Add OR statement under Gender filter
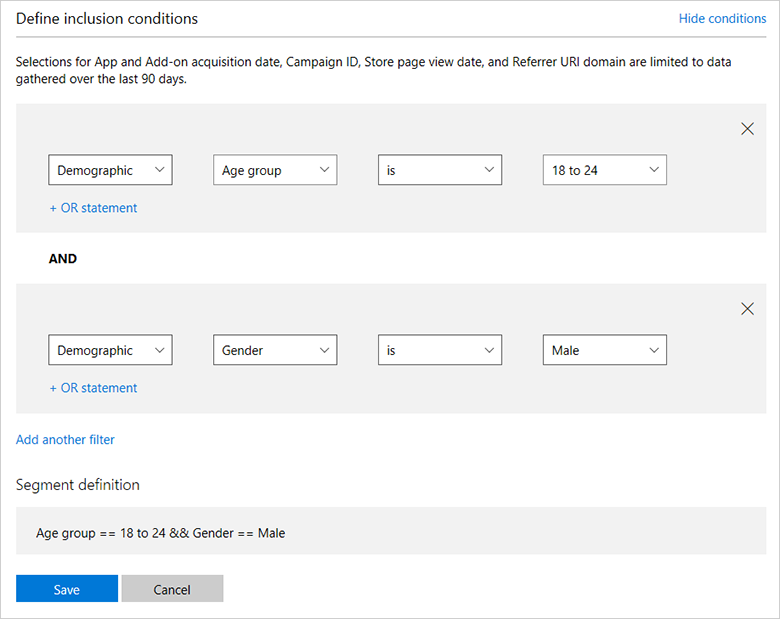This screenshot has width=780, height=619. coord(93,388)
